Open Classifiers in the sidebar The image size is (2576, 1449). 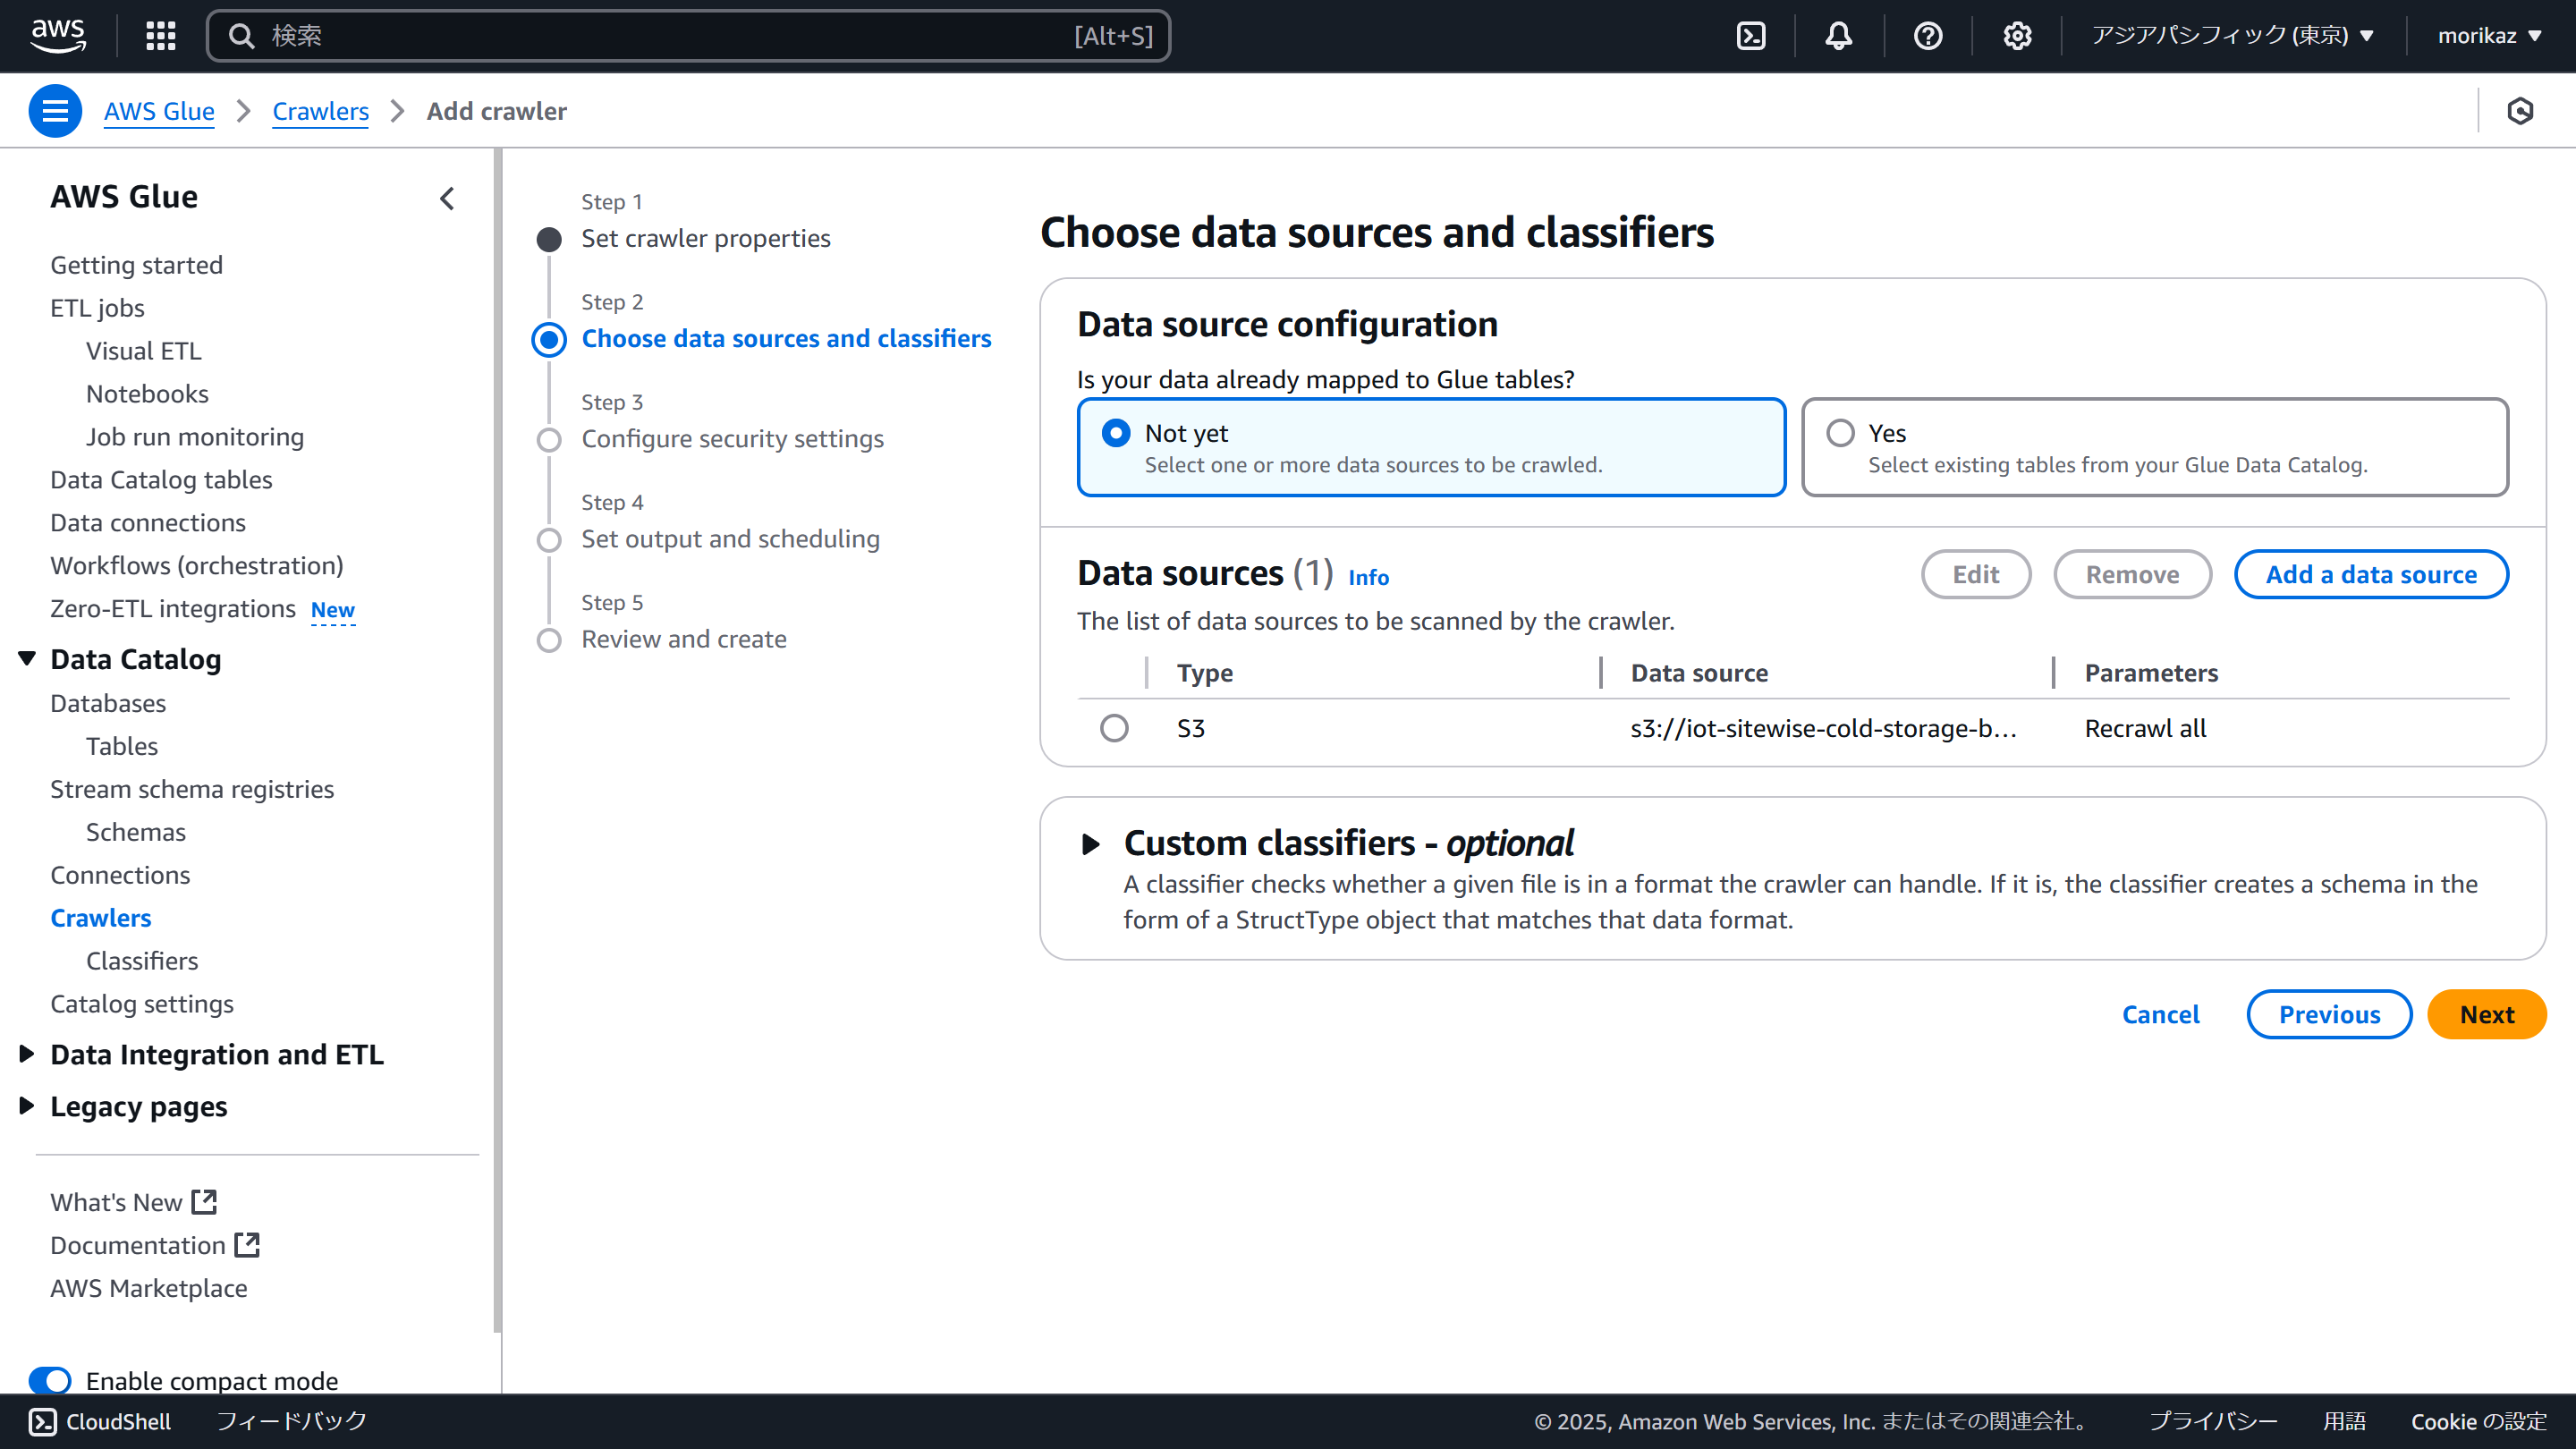[142, 961]
